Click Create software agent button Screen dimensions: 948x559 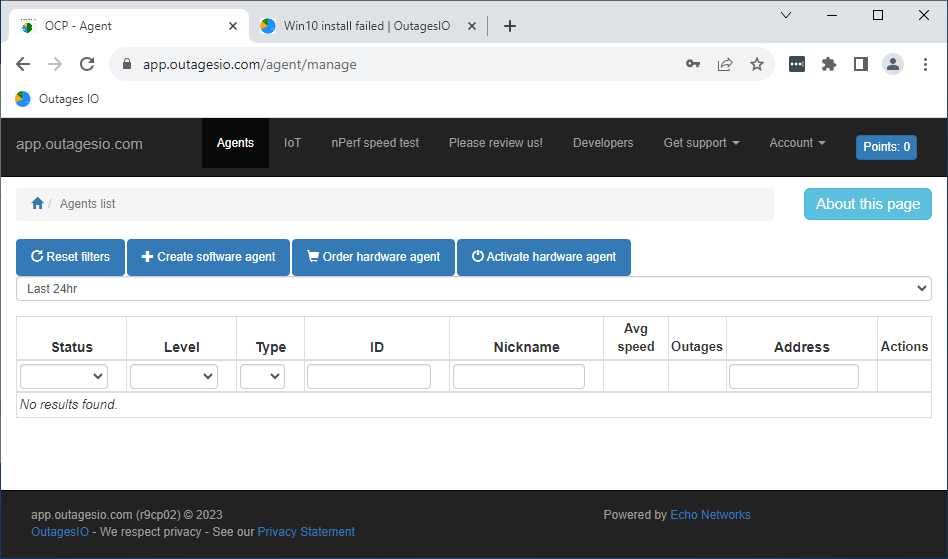[x=209, y=257]
